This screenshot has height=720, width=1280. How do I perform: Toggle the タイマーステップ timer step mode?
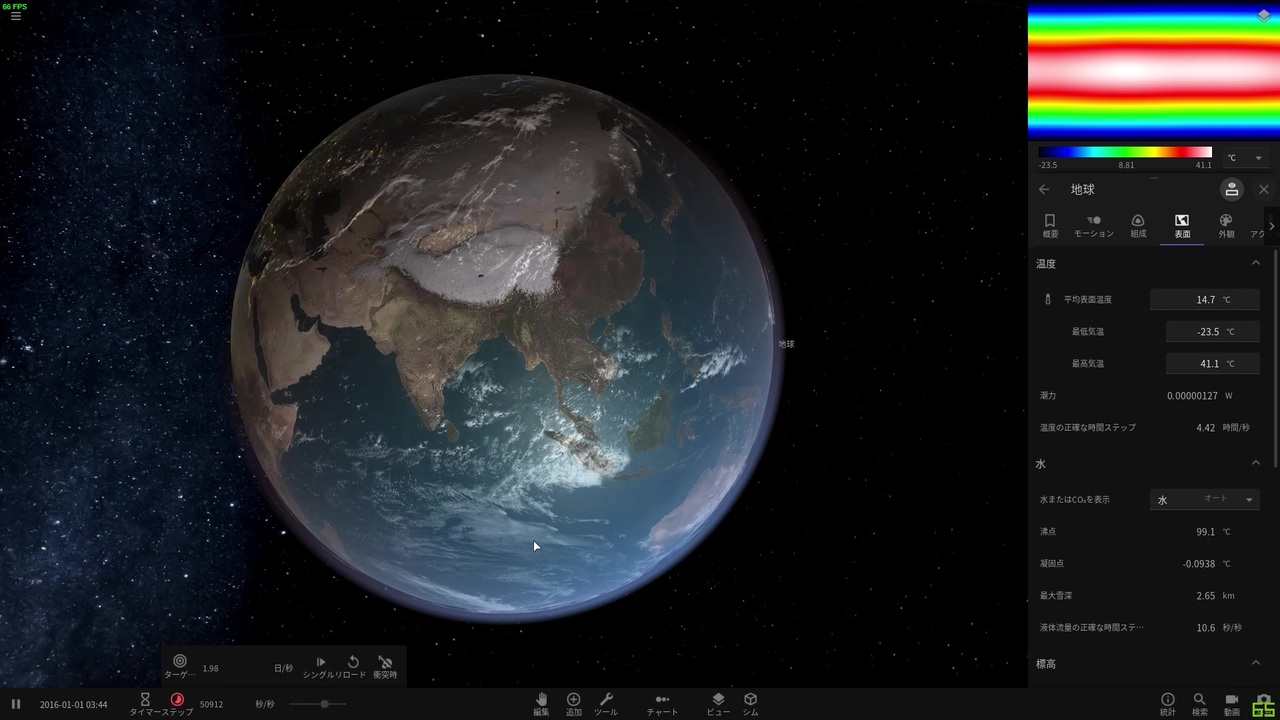click(177, 700)
